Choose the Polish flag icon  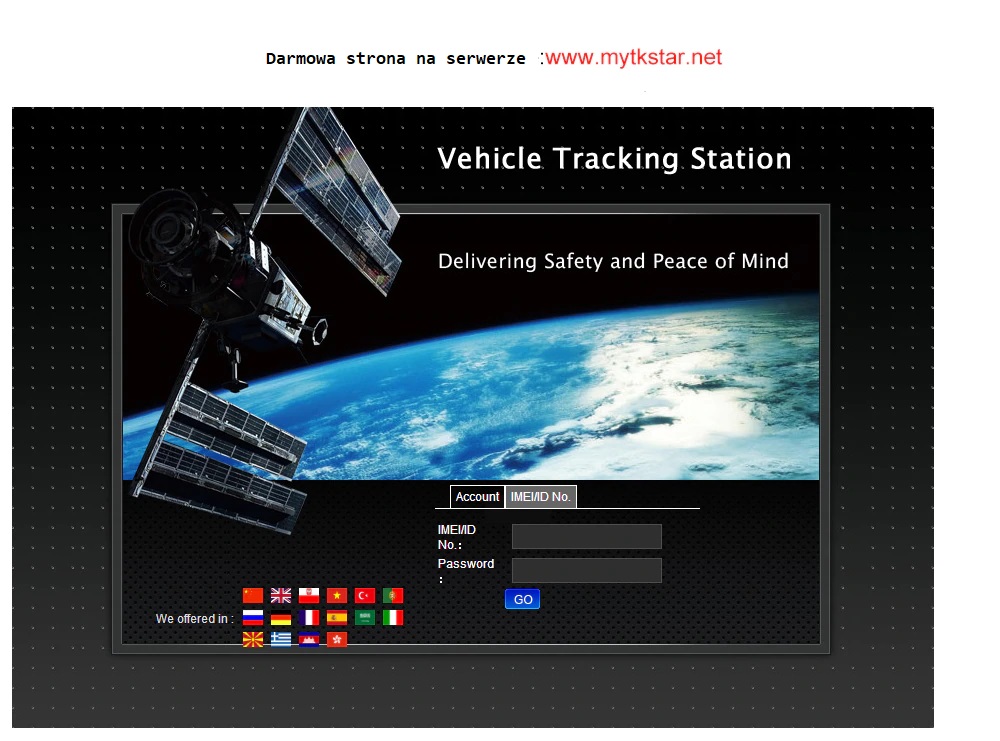309,595
